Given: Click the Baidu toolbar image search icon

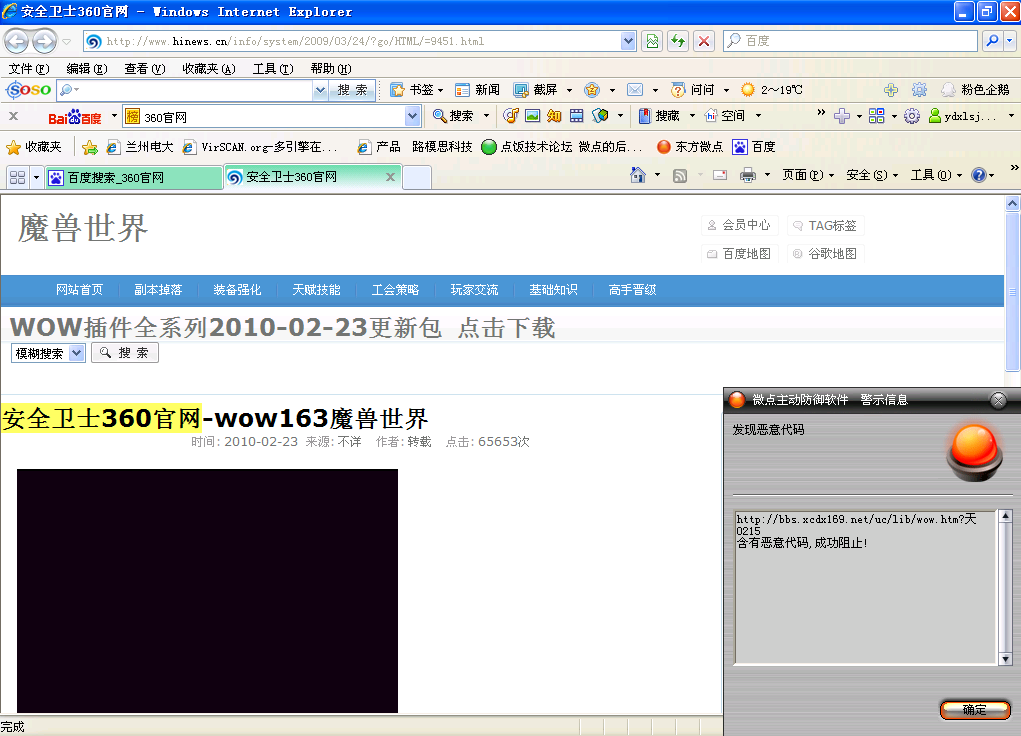Looking at the screenshot, I should [532, 116].
